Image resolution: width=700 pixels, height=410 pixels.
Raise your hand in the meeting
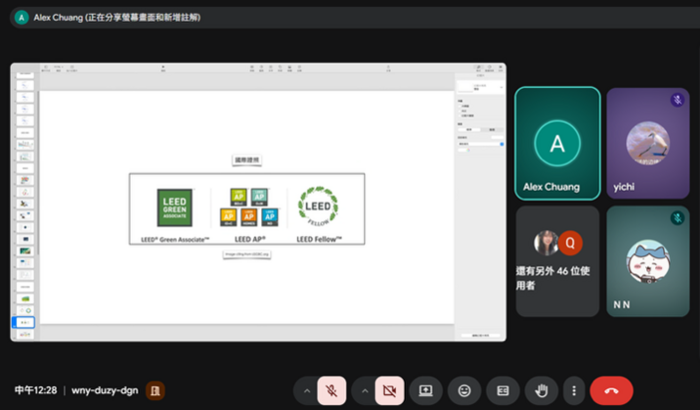[x=542, y=391]
